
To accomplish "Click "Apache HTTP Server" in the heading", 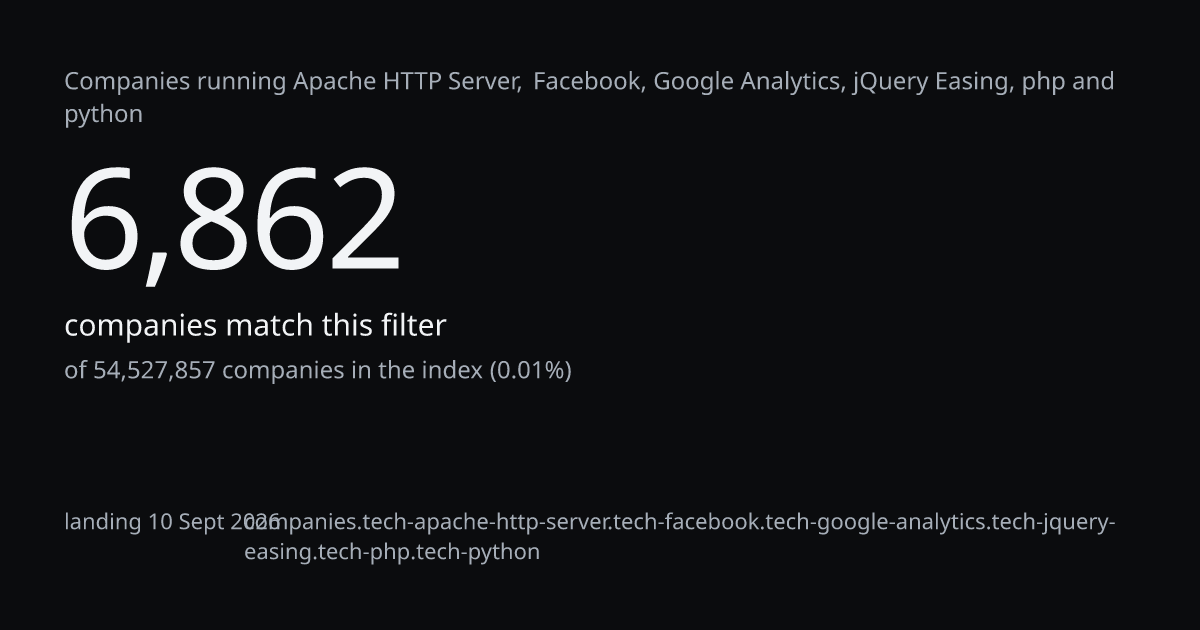I will click(406, 82).
